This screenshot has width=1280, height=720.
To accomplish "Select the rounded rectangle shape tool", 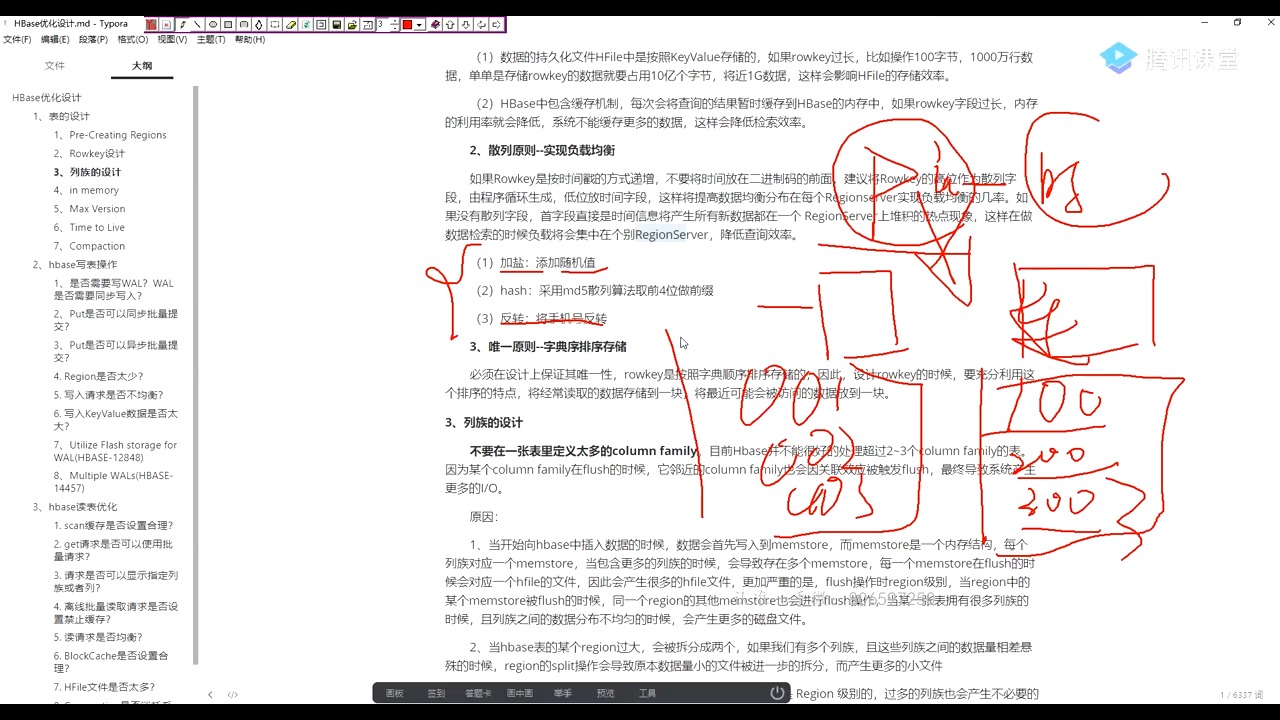I will pos(243,24).
